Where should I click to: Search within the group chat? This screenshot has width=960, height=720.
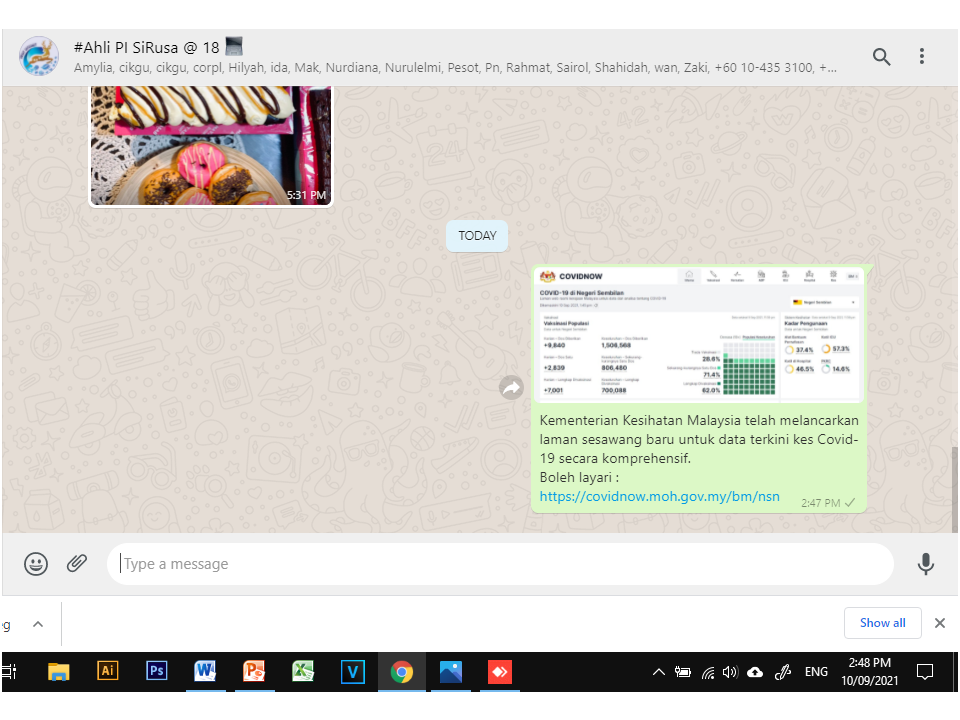point(881,57)
